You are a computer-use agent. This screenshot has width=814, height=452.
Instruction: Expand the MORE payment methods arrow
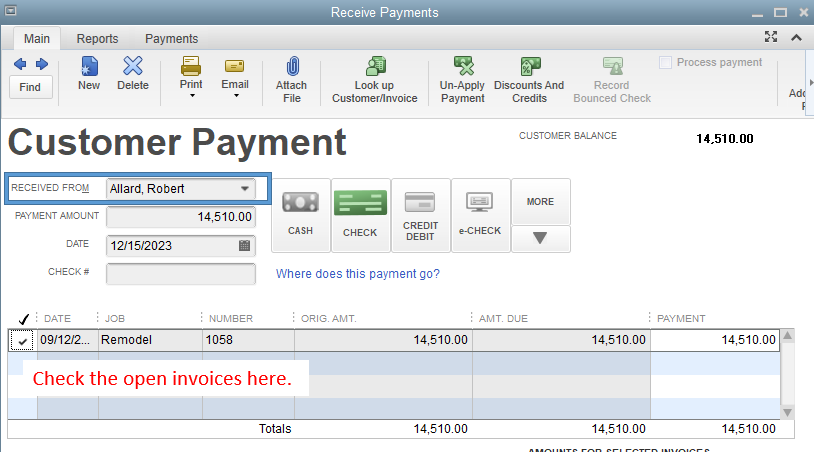pos(540,239)
